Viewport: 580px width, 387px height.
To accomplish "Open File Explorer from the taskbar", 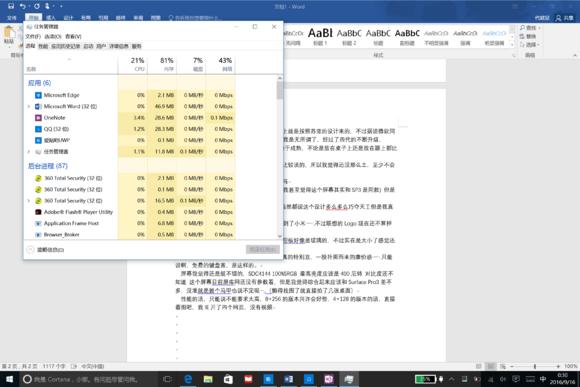I will pyautogui.click(x=208, y=379).
